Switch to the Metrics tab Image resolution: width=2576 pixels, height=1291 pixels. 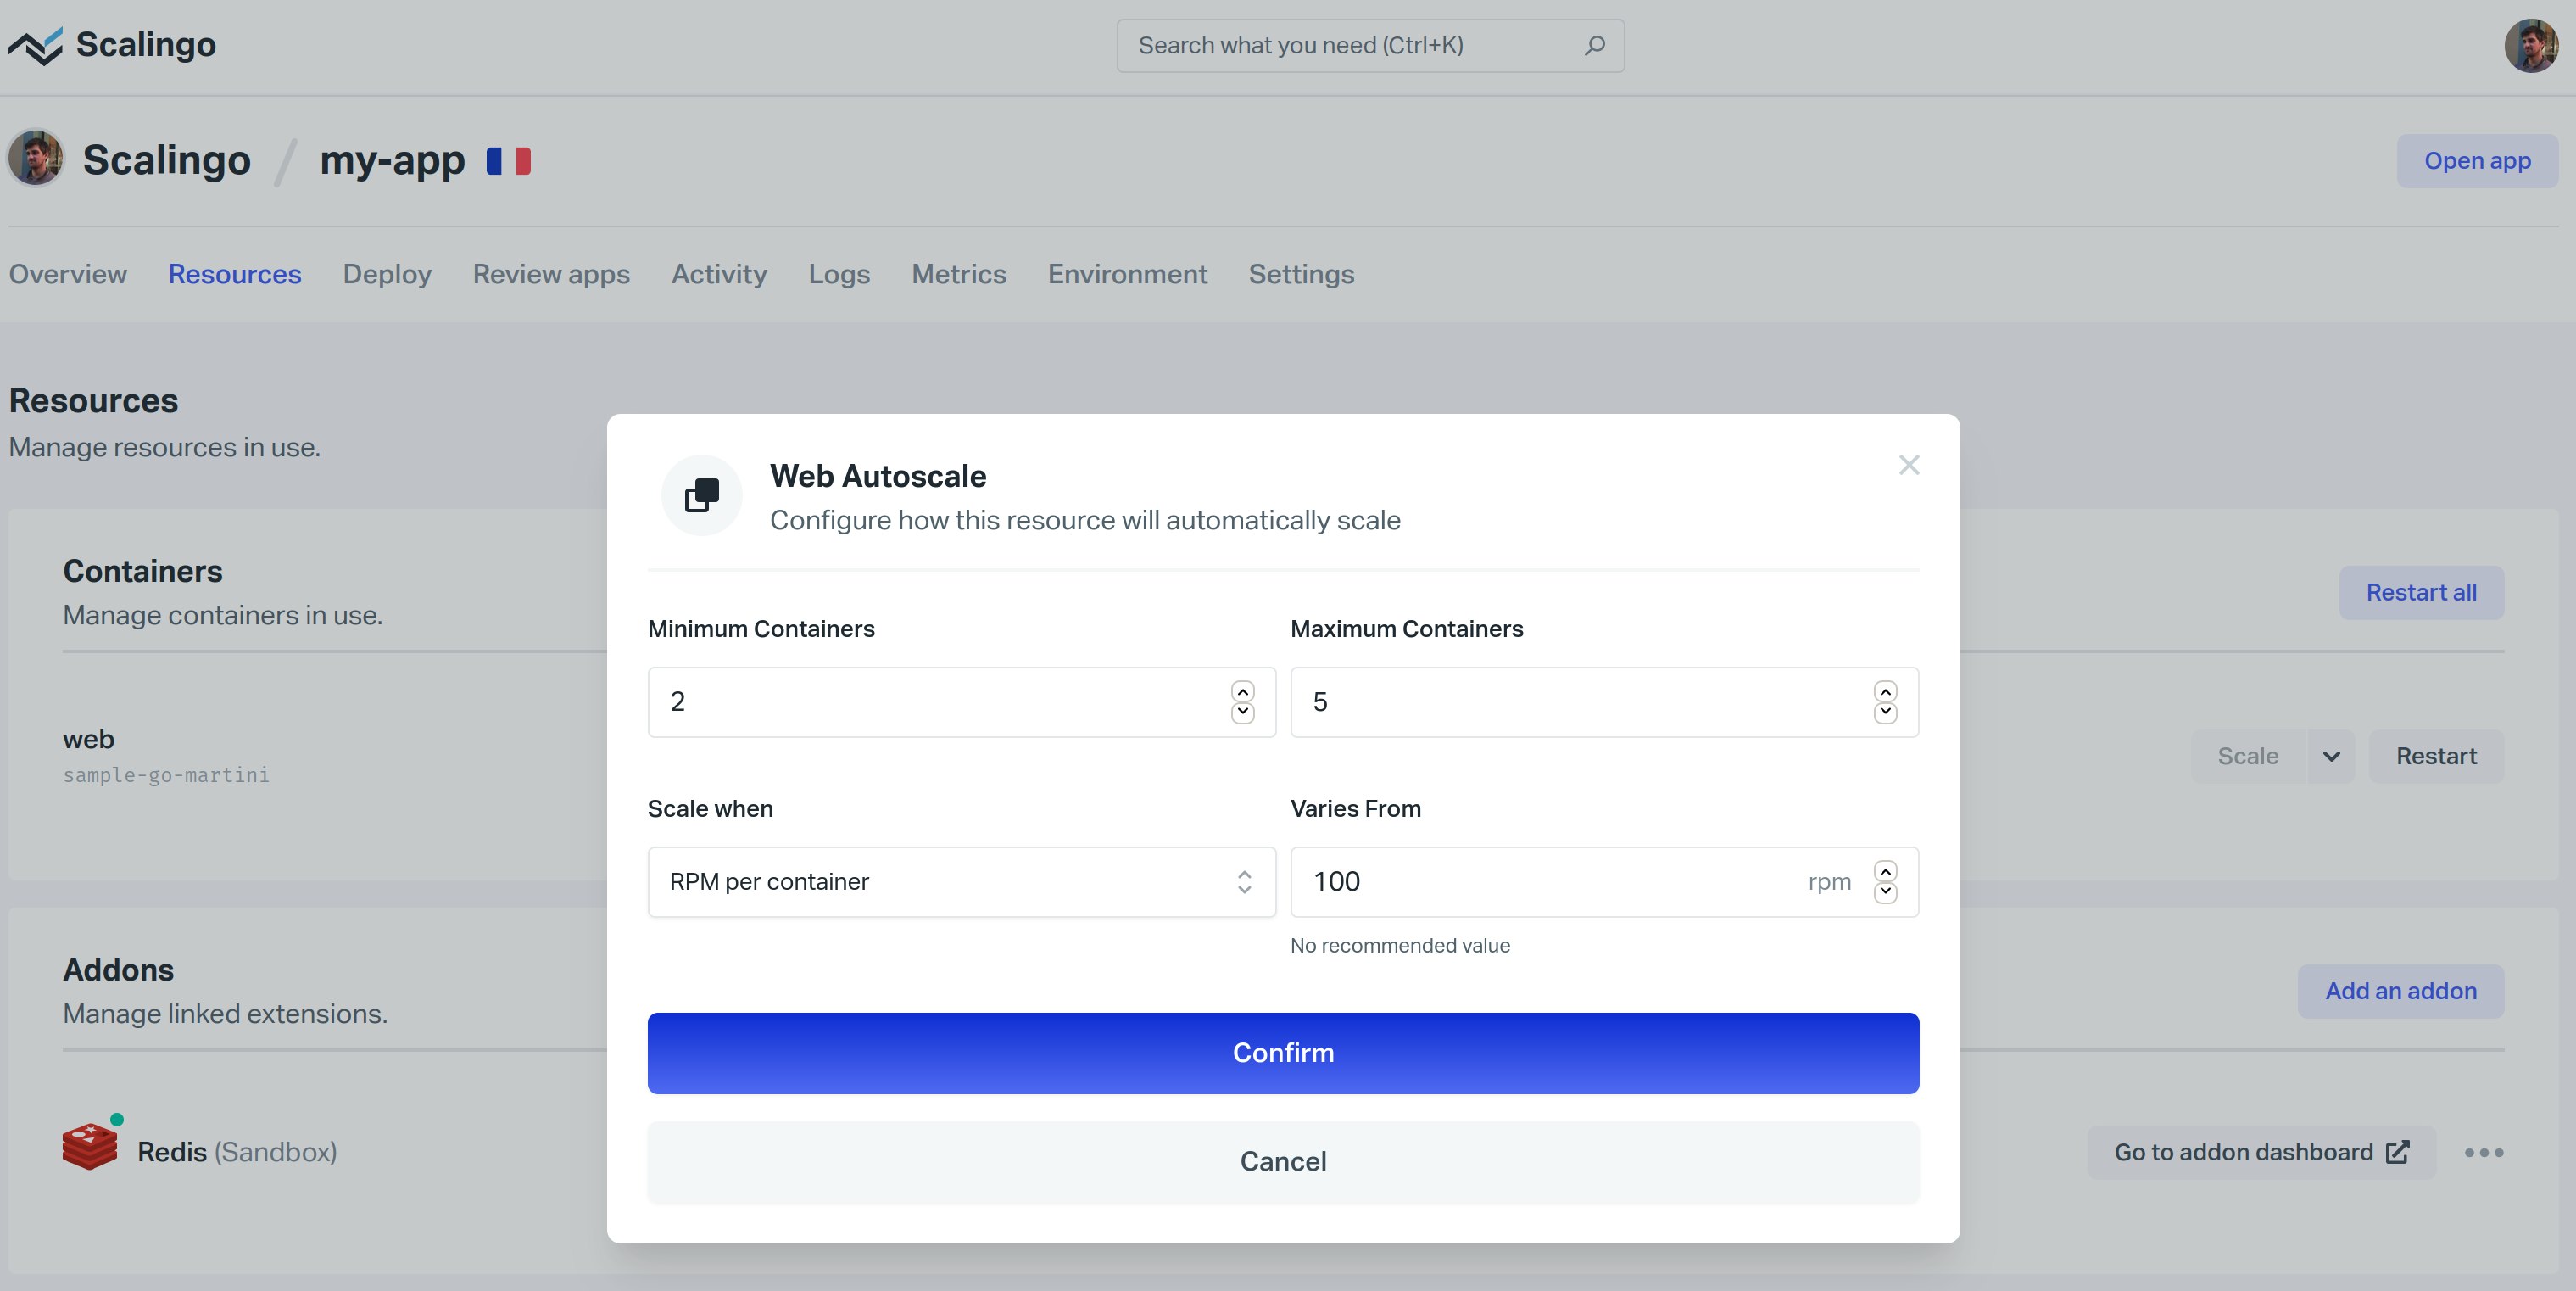coord(958,273)
